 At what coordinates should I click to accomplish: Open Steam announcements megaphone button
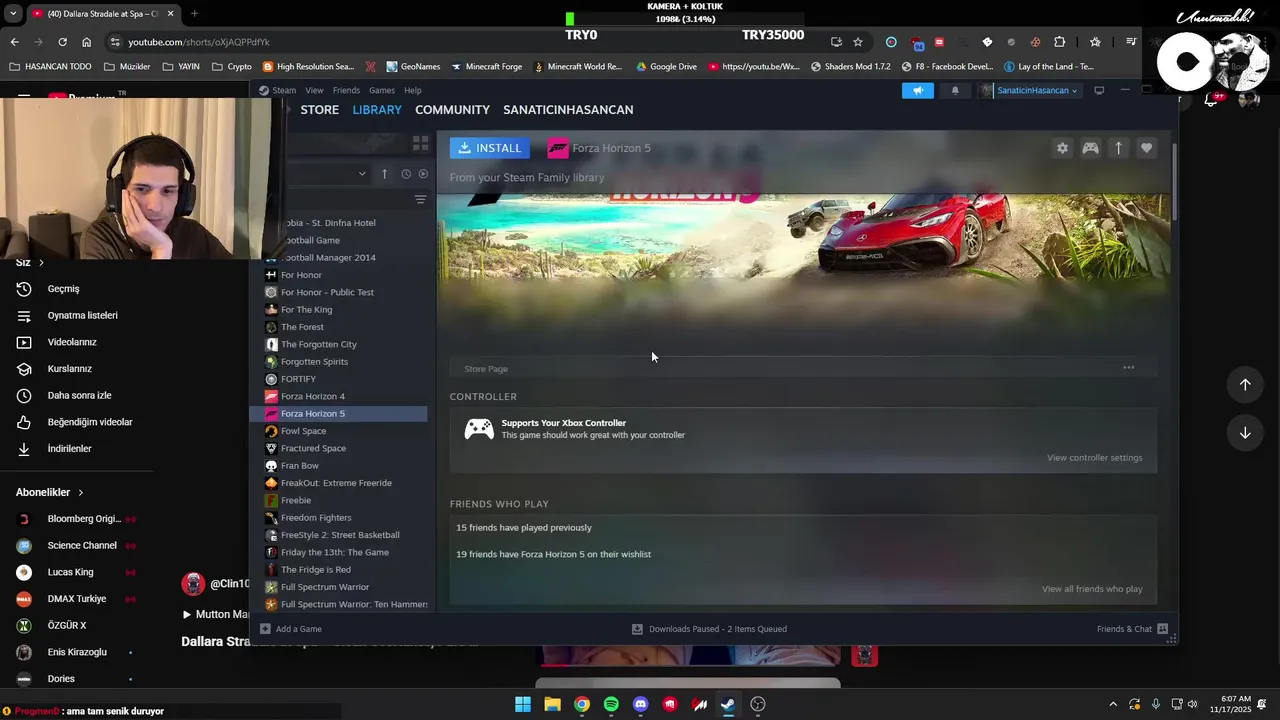click(917, 90)
